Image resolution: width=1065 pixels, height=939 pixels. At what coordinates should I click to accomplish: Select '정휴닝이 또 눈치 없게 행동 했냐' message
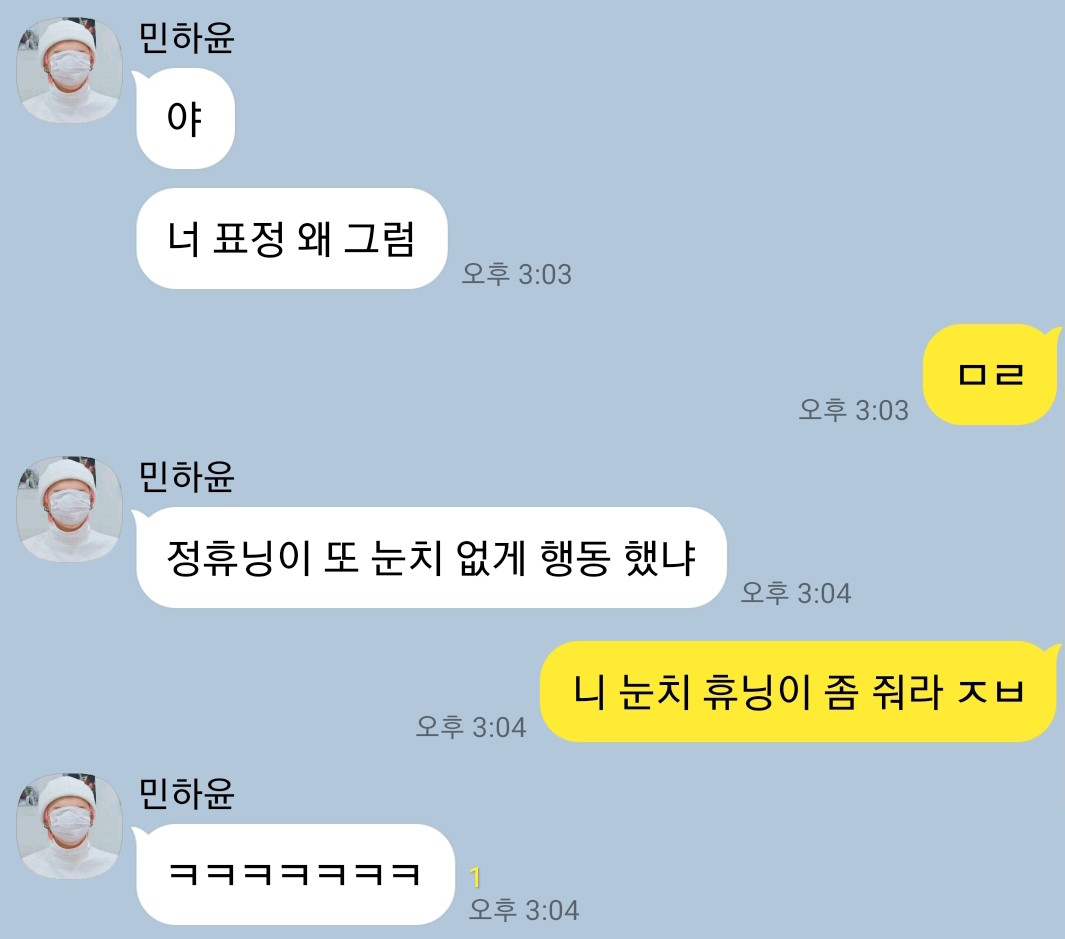pyautogui.click(x=431, y=558)
